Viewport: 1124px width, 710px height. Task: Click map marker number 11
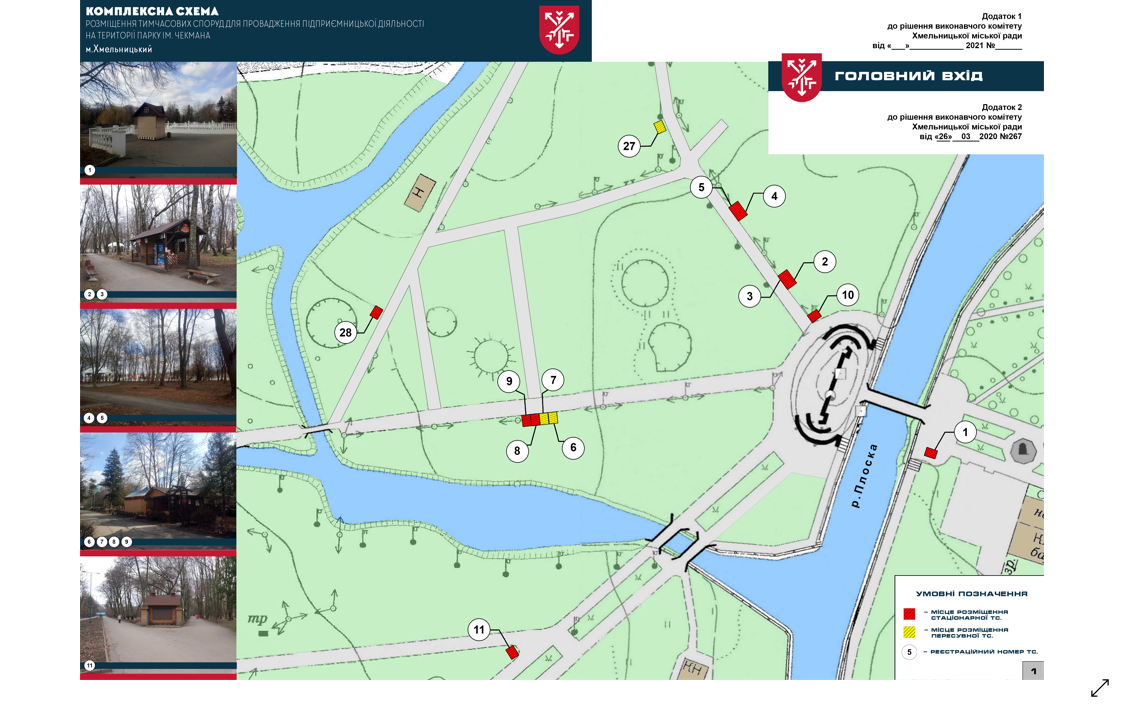point(479,630)
